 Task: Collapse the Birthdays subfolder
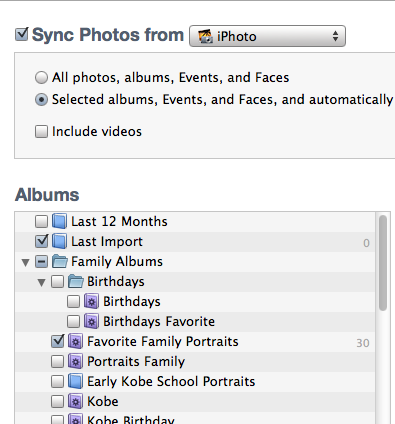41,282
